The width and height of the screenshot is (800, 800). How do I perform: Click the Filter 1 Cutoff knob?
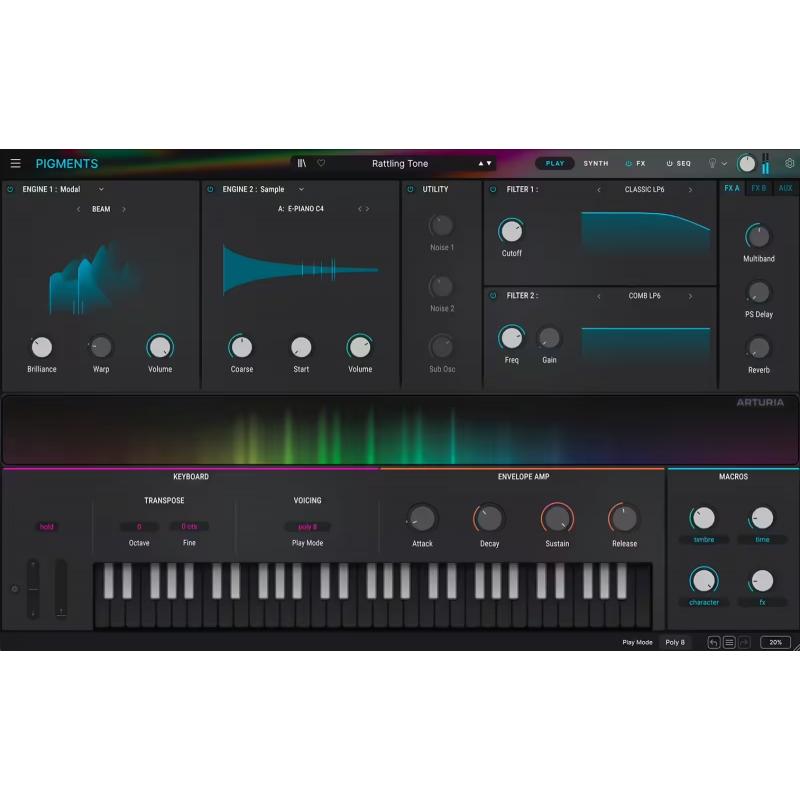pyautogui.click(x=511, y=231)
